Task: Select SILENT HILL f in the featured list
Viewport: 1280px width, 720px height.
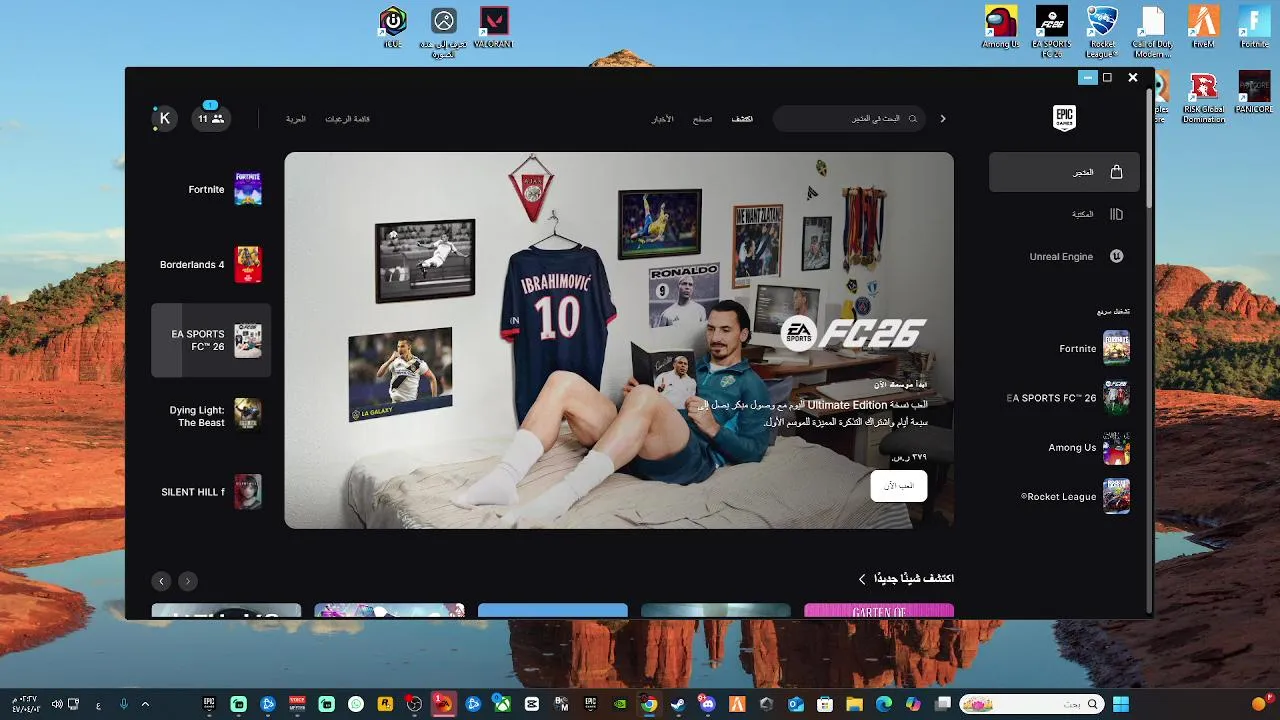Action: click(212, 492)
